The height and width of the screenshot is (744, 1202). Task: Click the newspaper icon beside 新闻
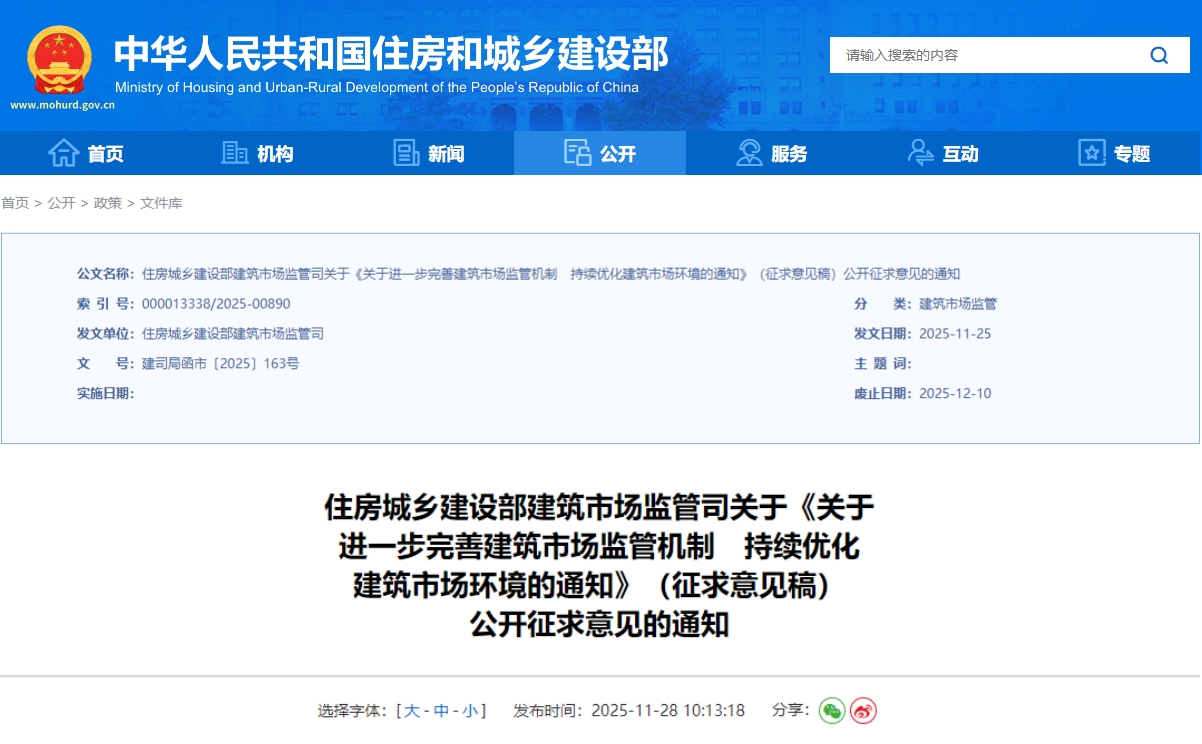click(x=406, y=153)
